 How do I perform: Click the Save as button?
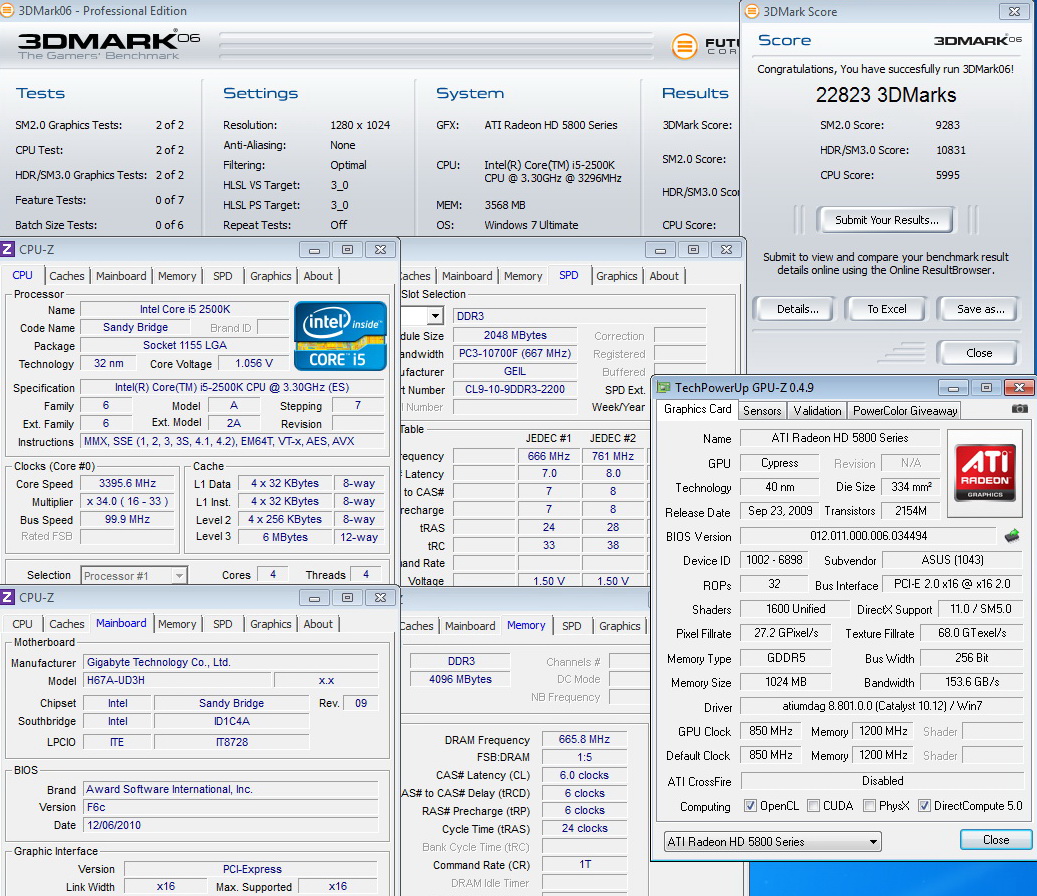(x=979, y=309)
